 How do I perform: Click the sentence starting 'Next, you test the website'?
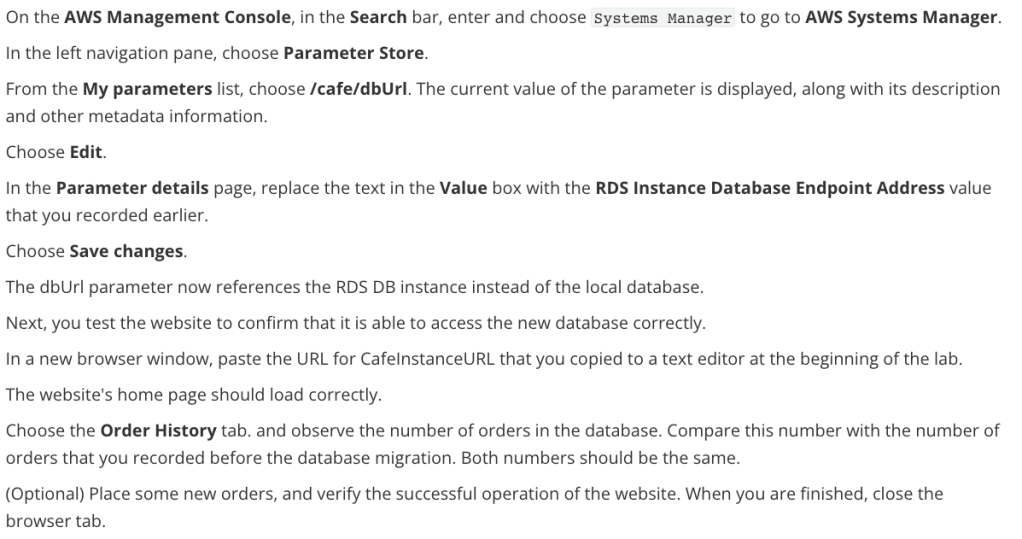(x=355, y=323)
